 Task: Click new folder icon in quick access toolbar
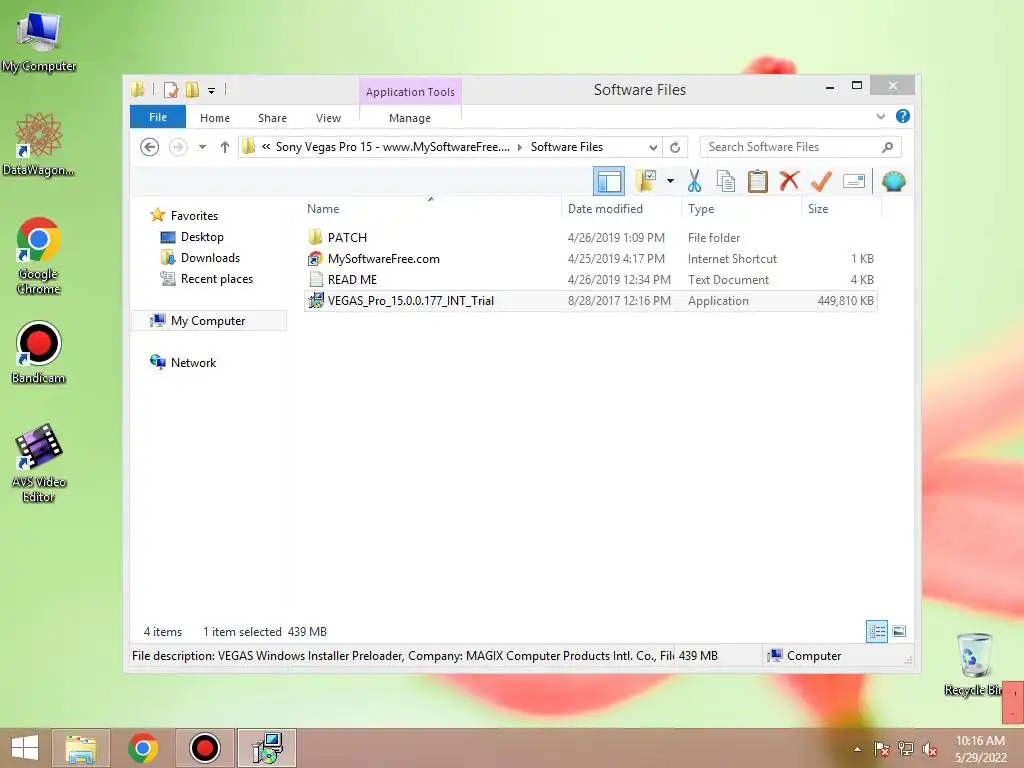(x=192, y=90)
